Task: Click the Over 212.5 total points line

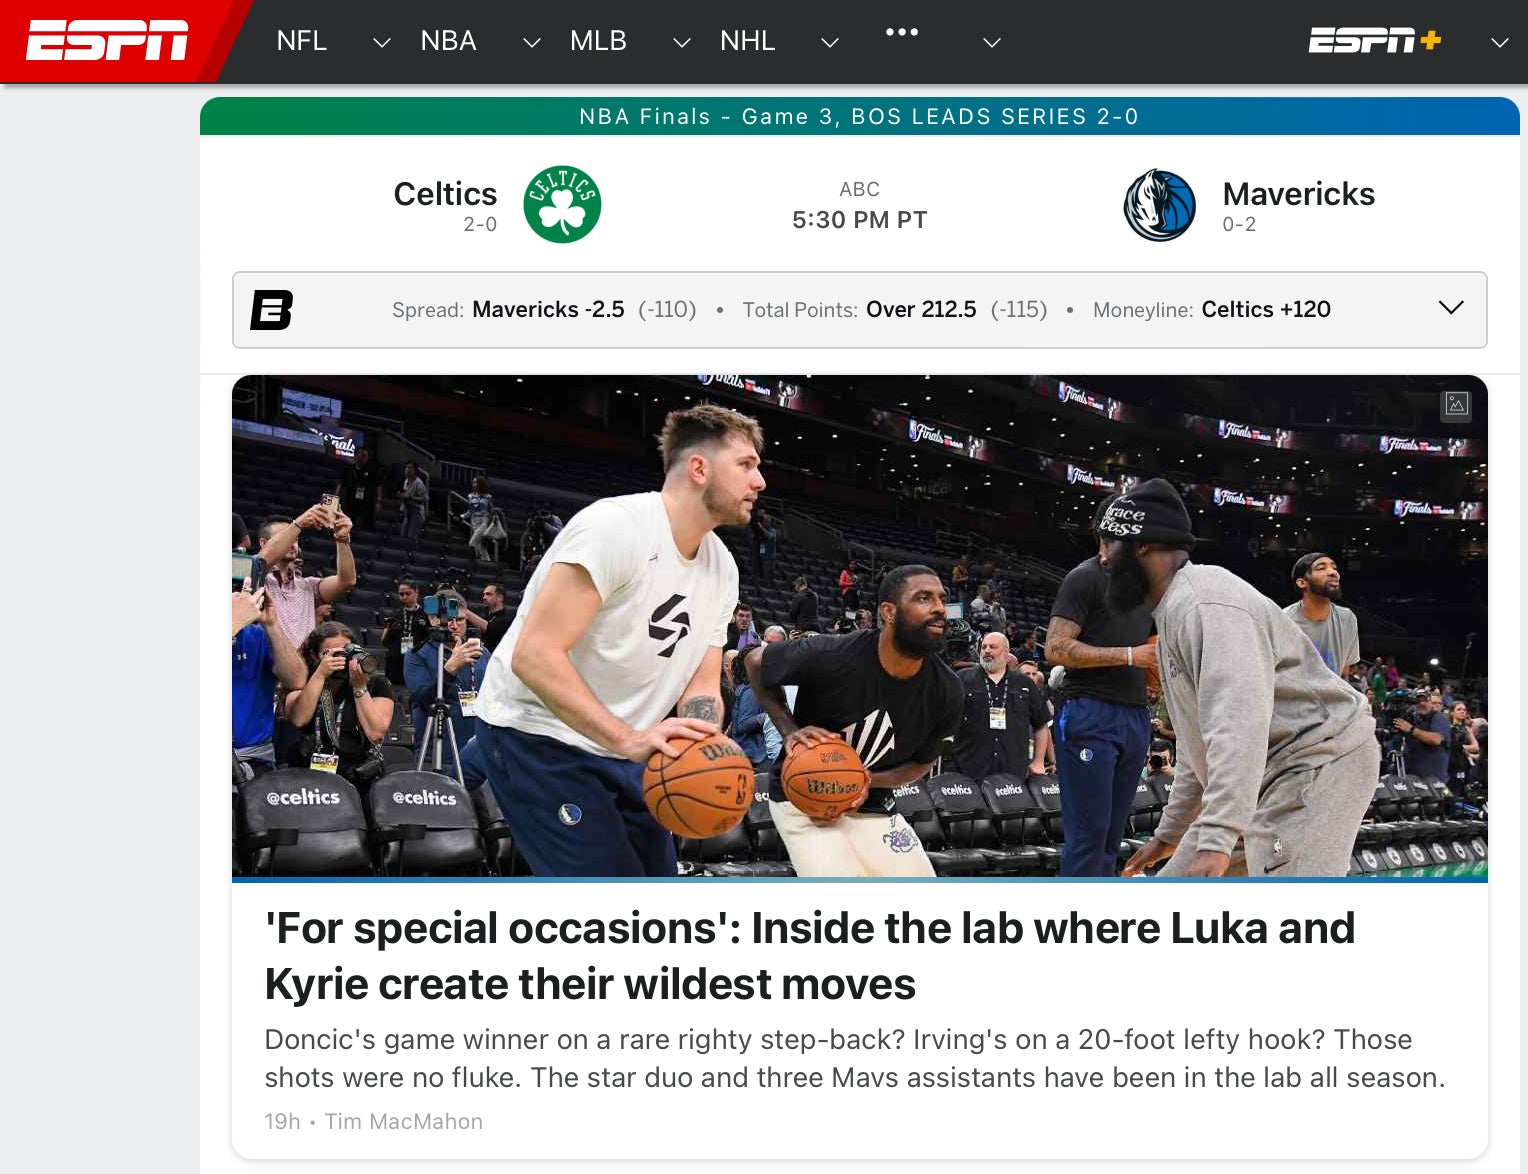Action: [x=921, y=310]
